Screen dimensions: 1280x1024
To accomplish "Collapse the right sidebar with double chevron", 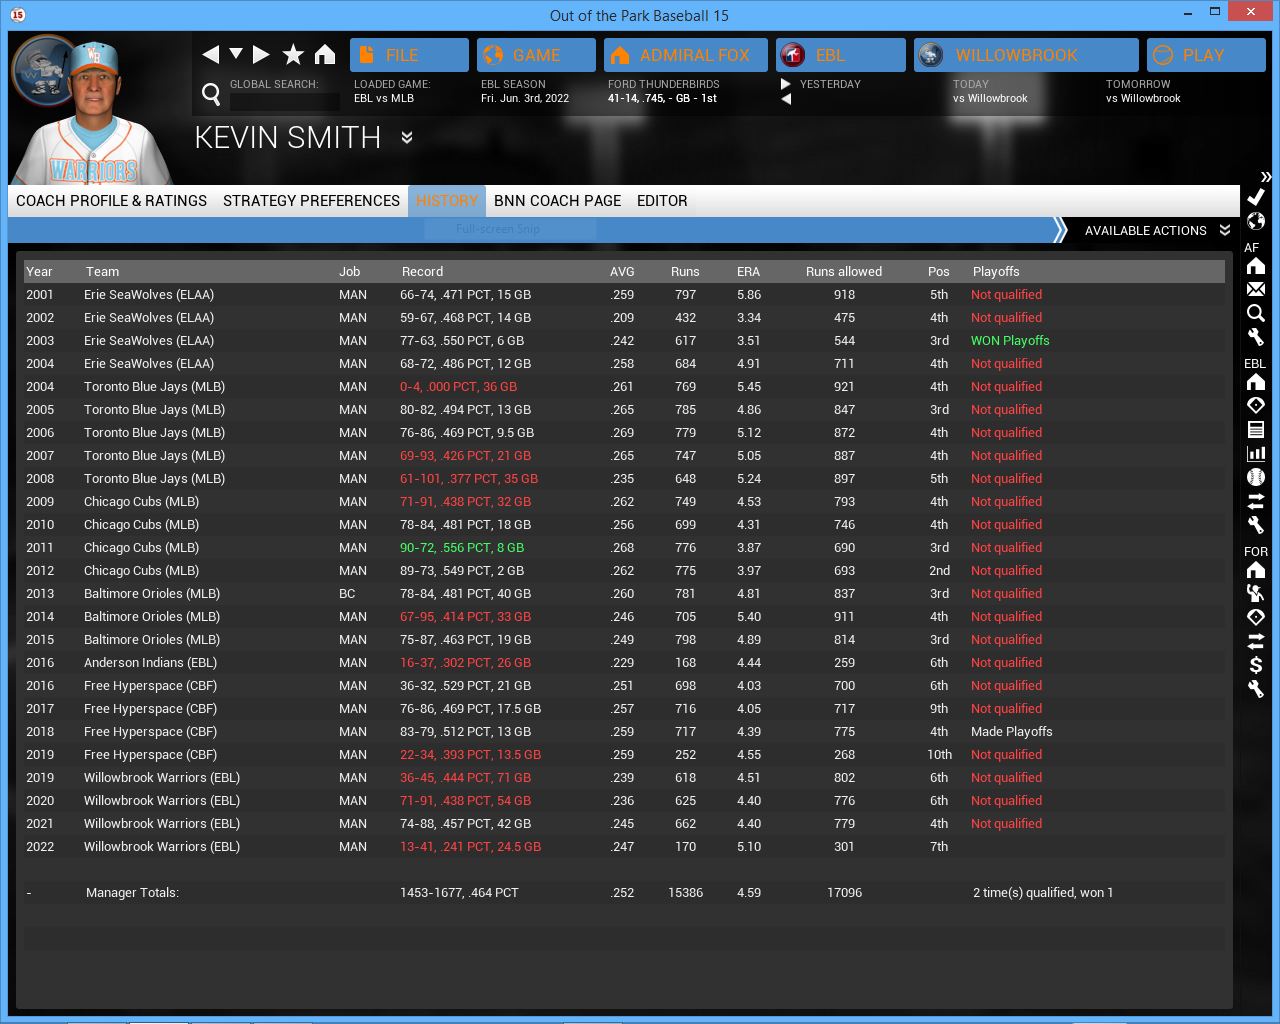I will tap(1266, 177).
